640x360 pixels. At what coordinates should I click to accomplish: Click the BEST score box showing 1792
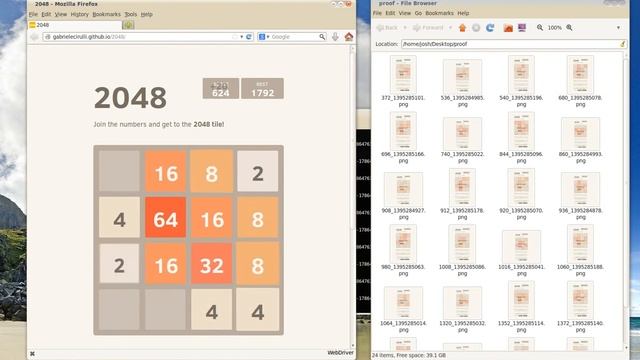pyautogui.click(x=262, y=89)
